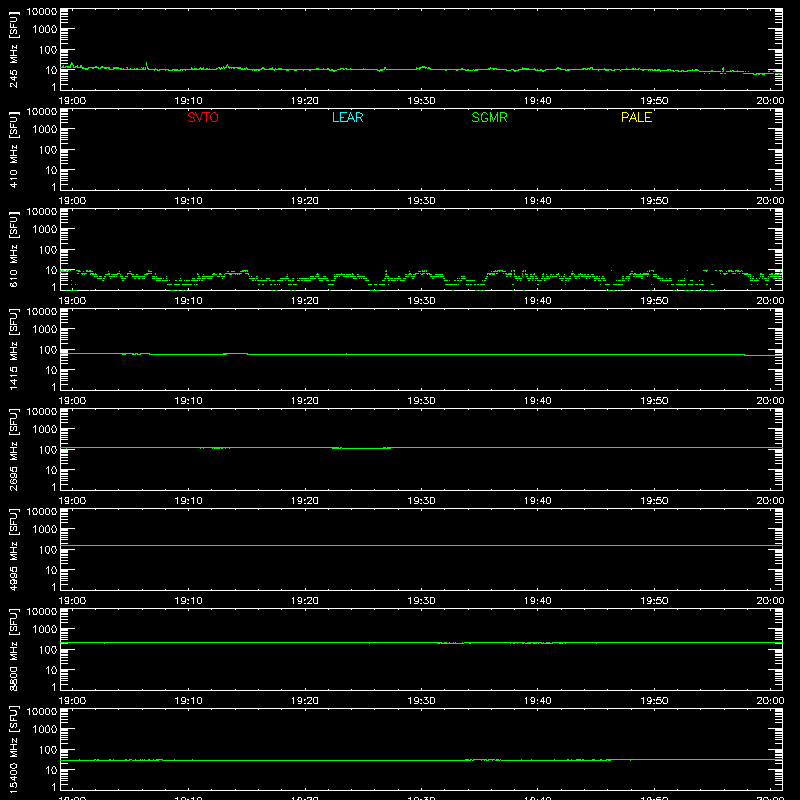Screen dimensions: 800x800
Task: Click 19:00 tick label under 4995 MHz plot
Action: click(72, 601)
